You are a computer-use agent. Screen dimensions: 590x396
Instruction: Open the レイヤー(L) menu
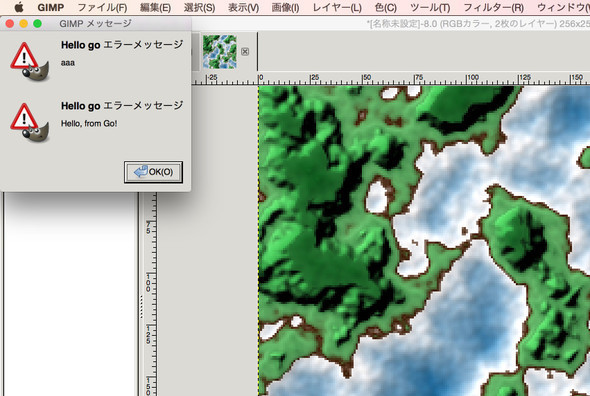337,7
